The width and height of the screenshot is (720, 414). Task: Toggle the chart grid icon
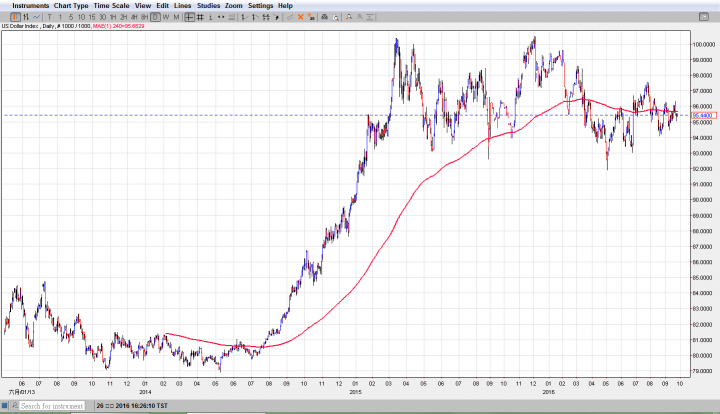200,17
